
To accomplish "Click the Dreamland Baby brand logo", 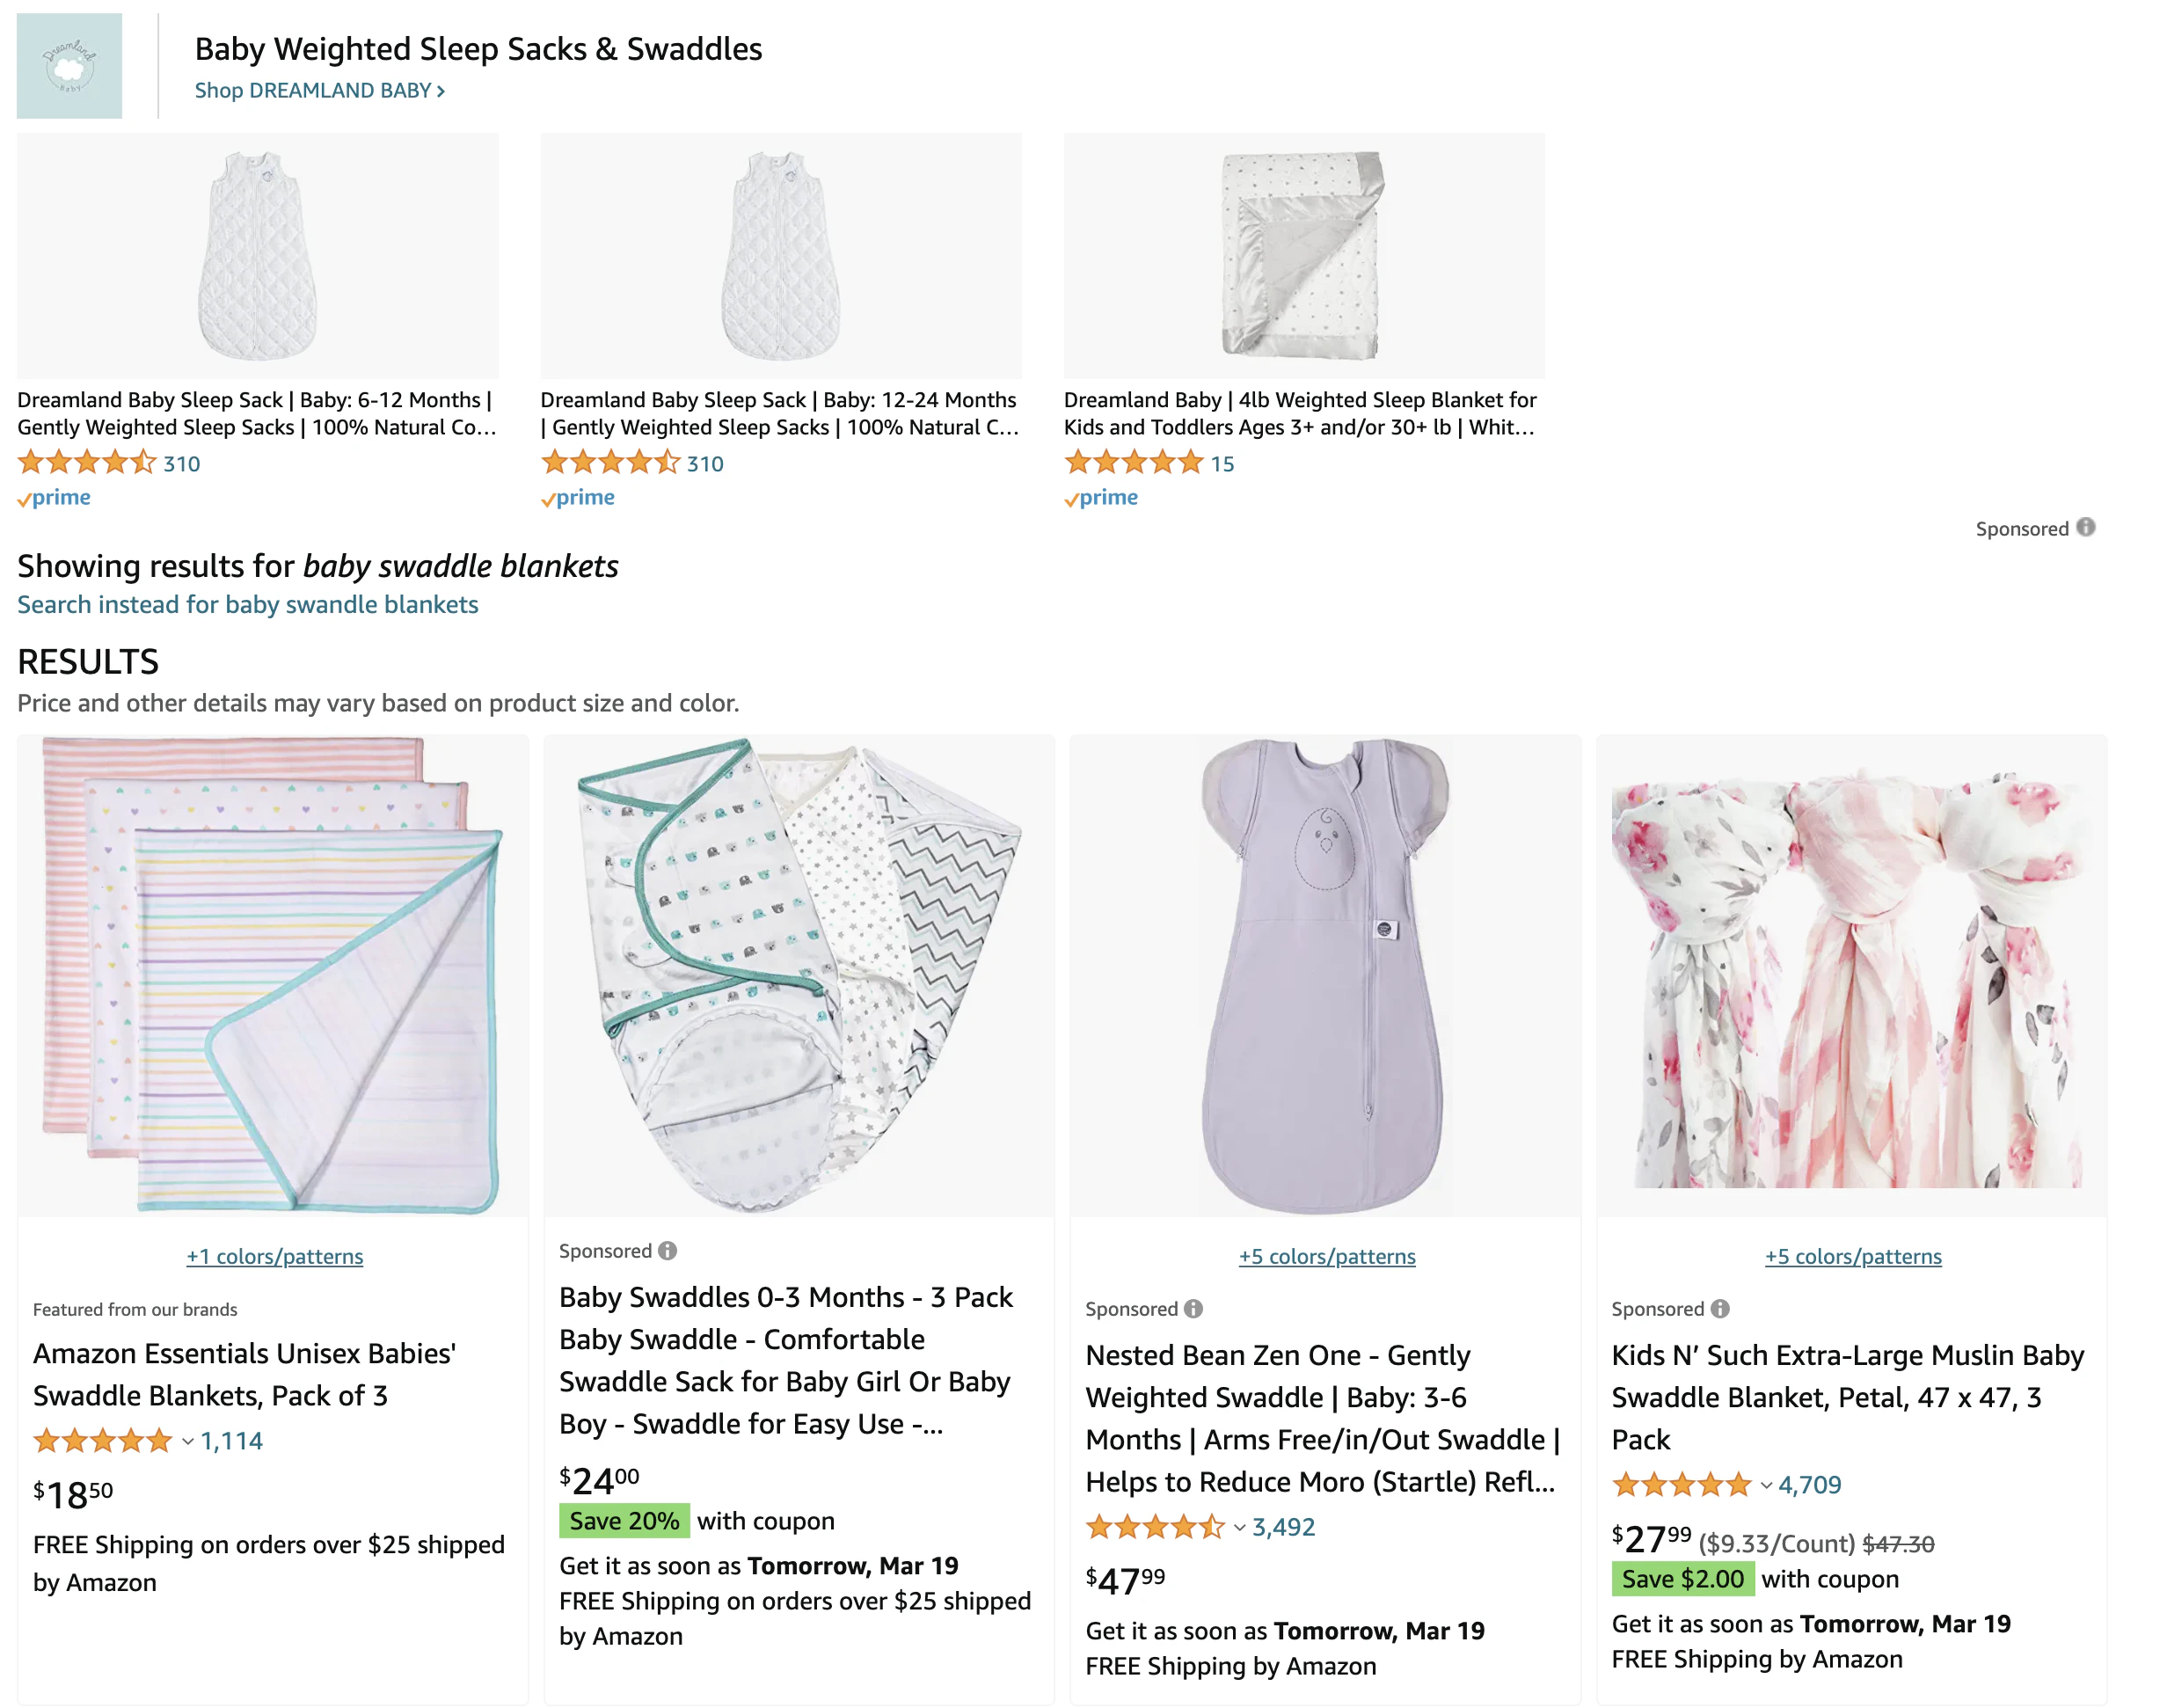I will (x=69, y=66).
